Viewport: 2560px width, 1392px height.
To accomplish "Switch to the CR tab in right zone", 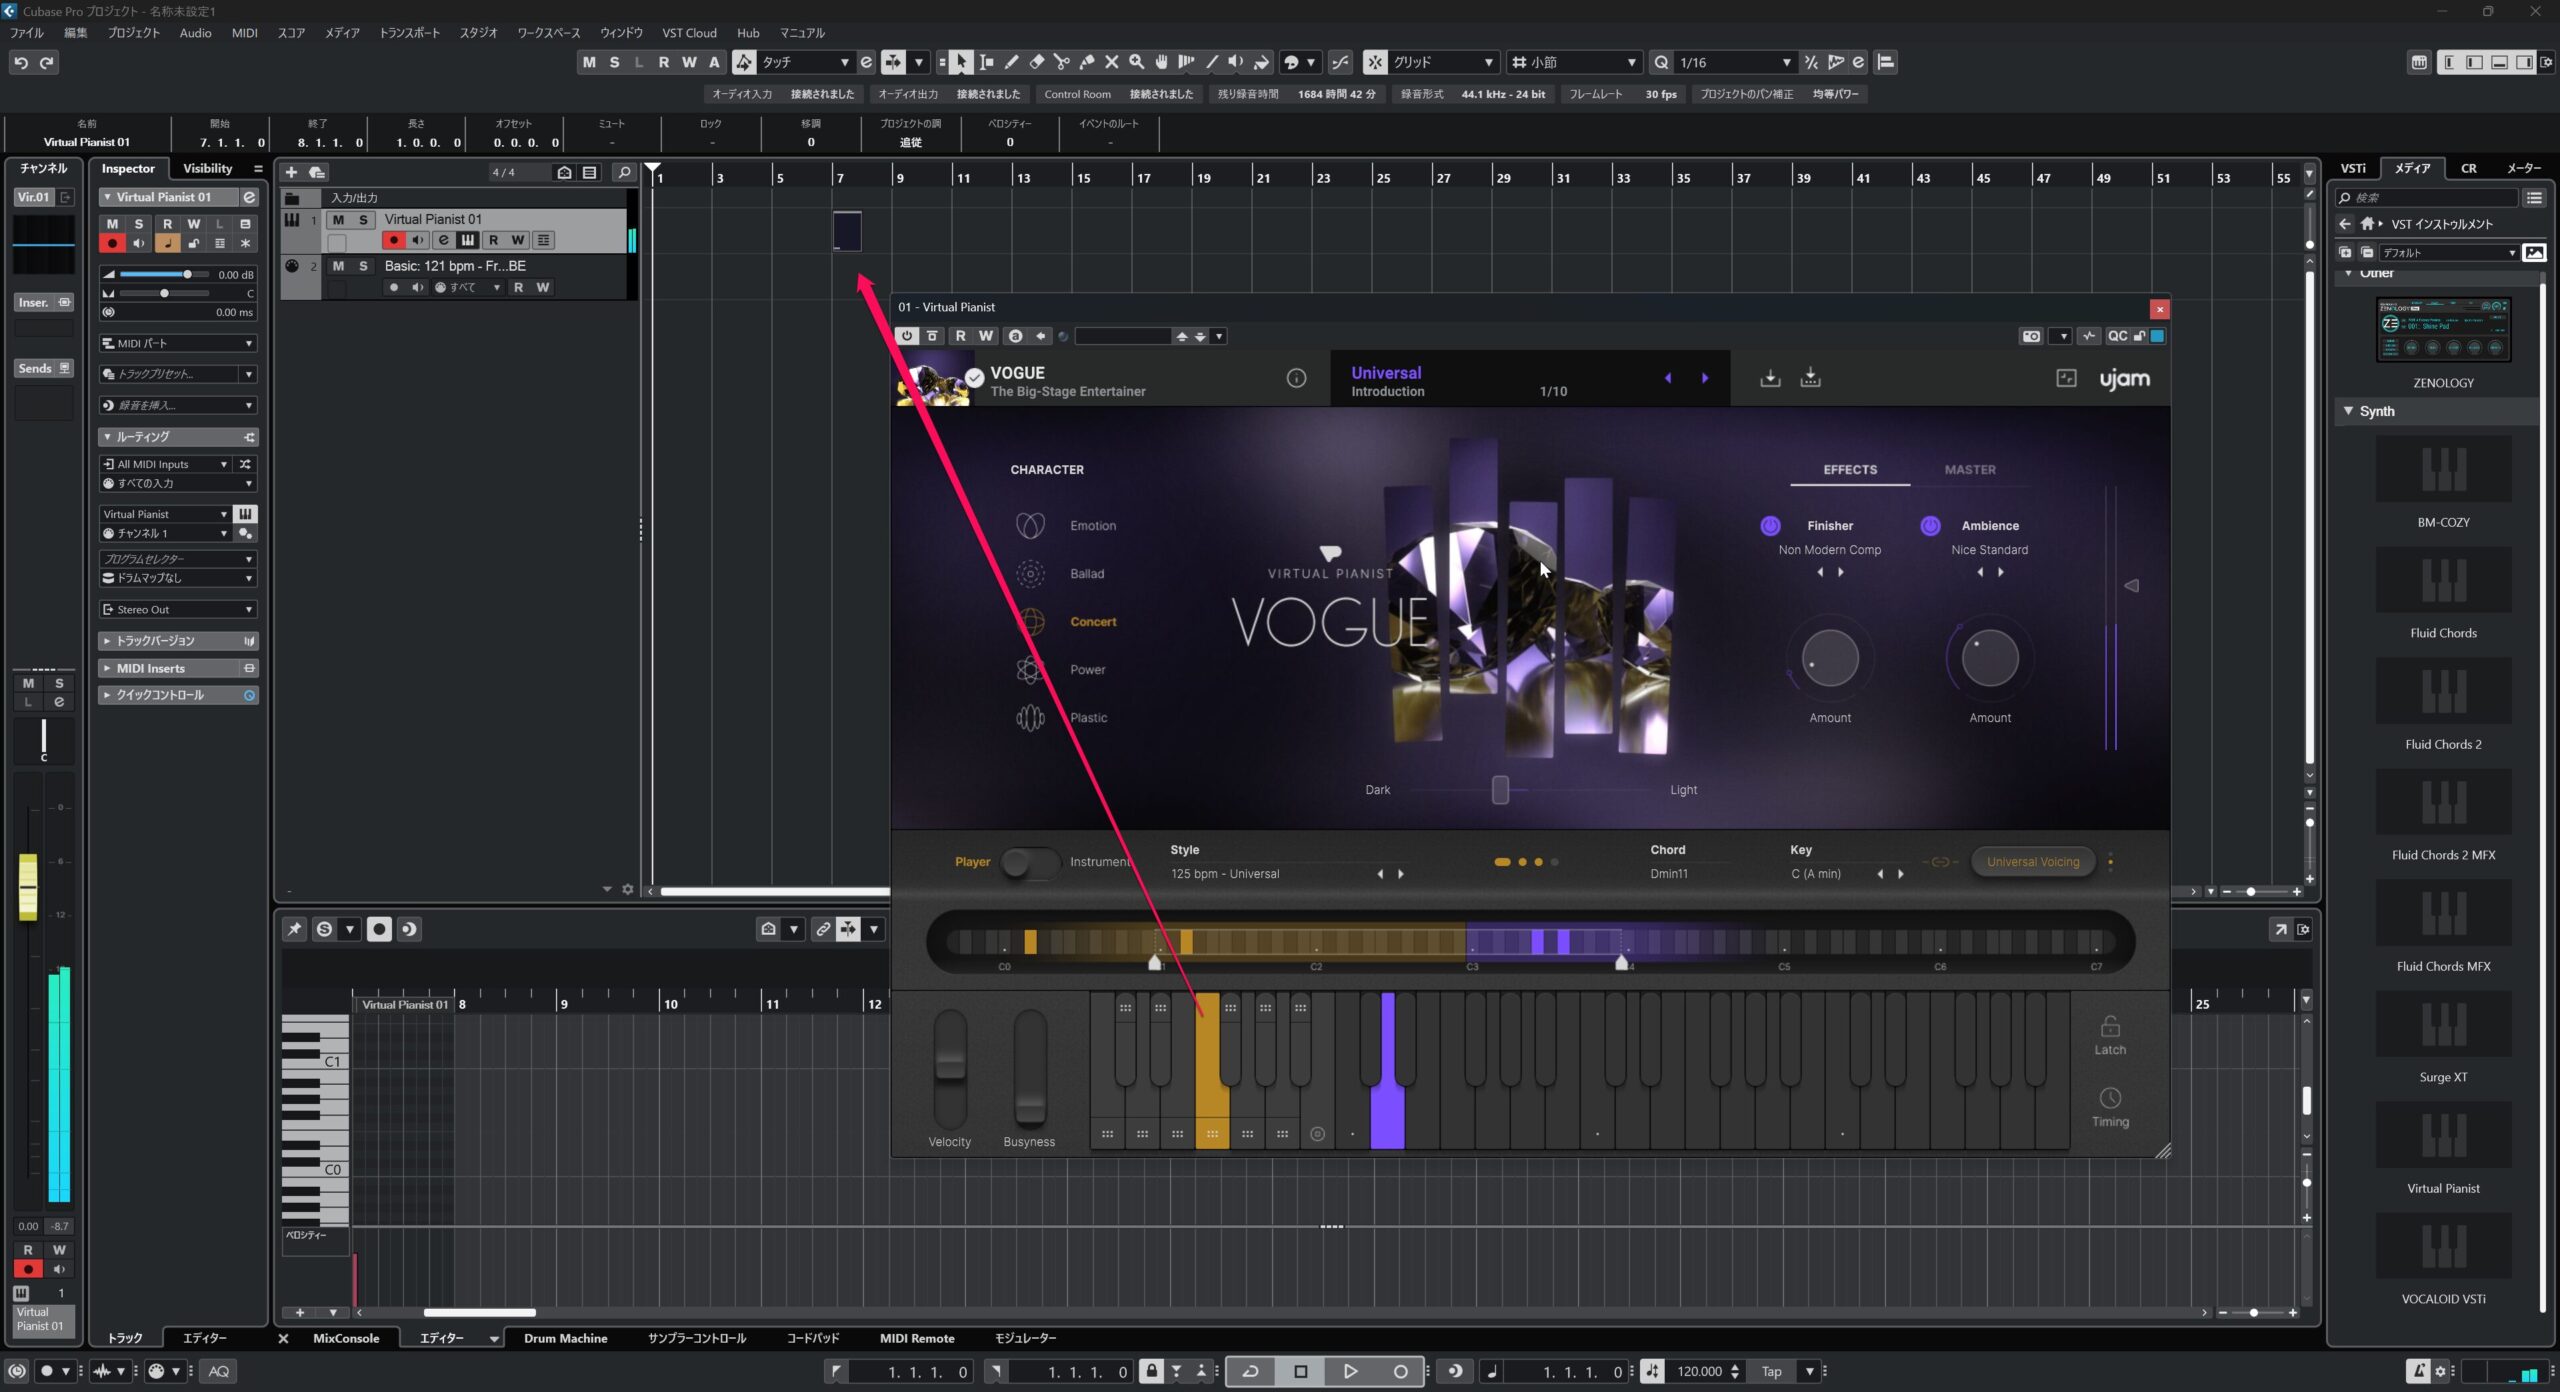I will point(2468,168).
